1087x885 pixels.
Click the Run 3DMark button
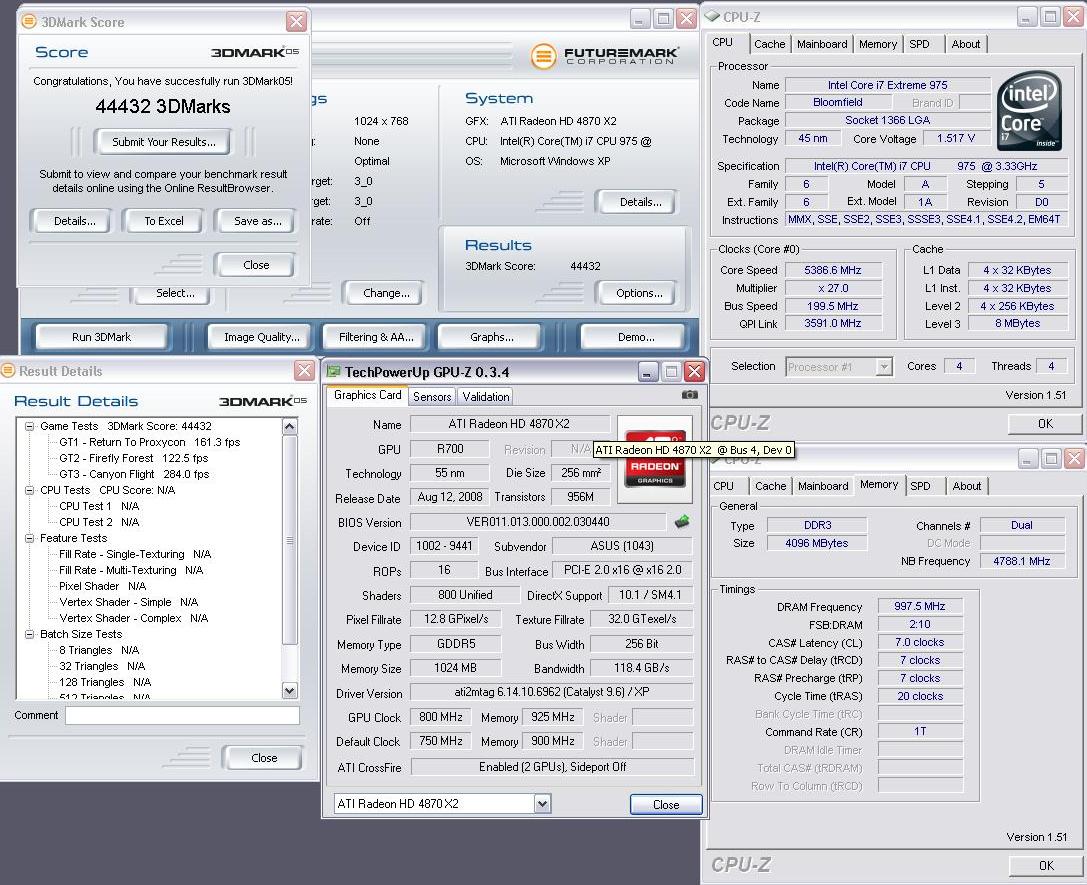pyautogui.click(x=101, y=337)
